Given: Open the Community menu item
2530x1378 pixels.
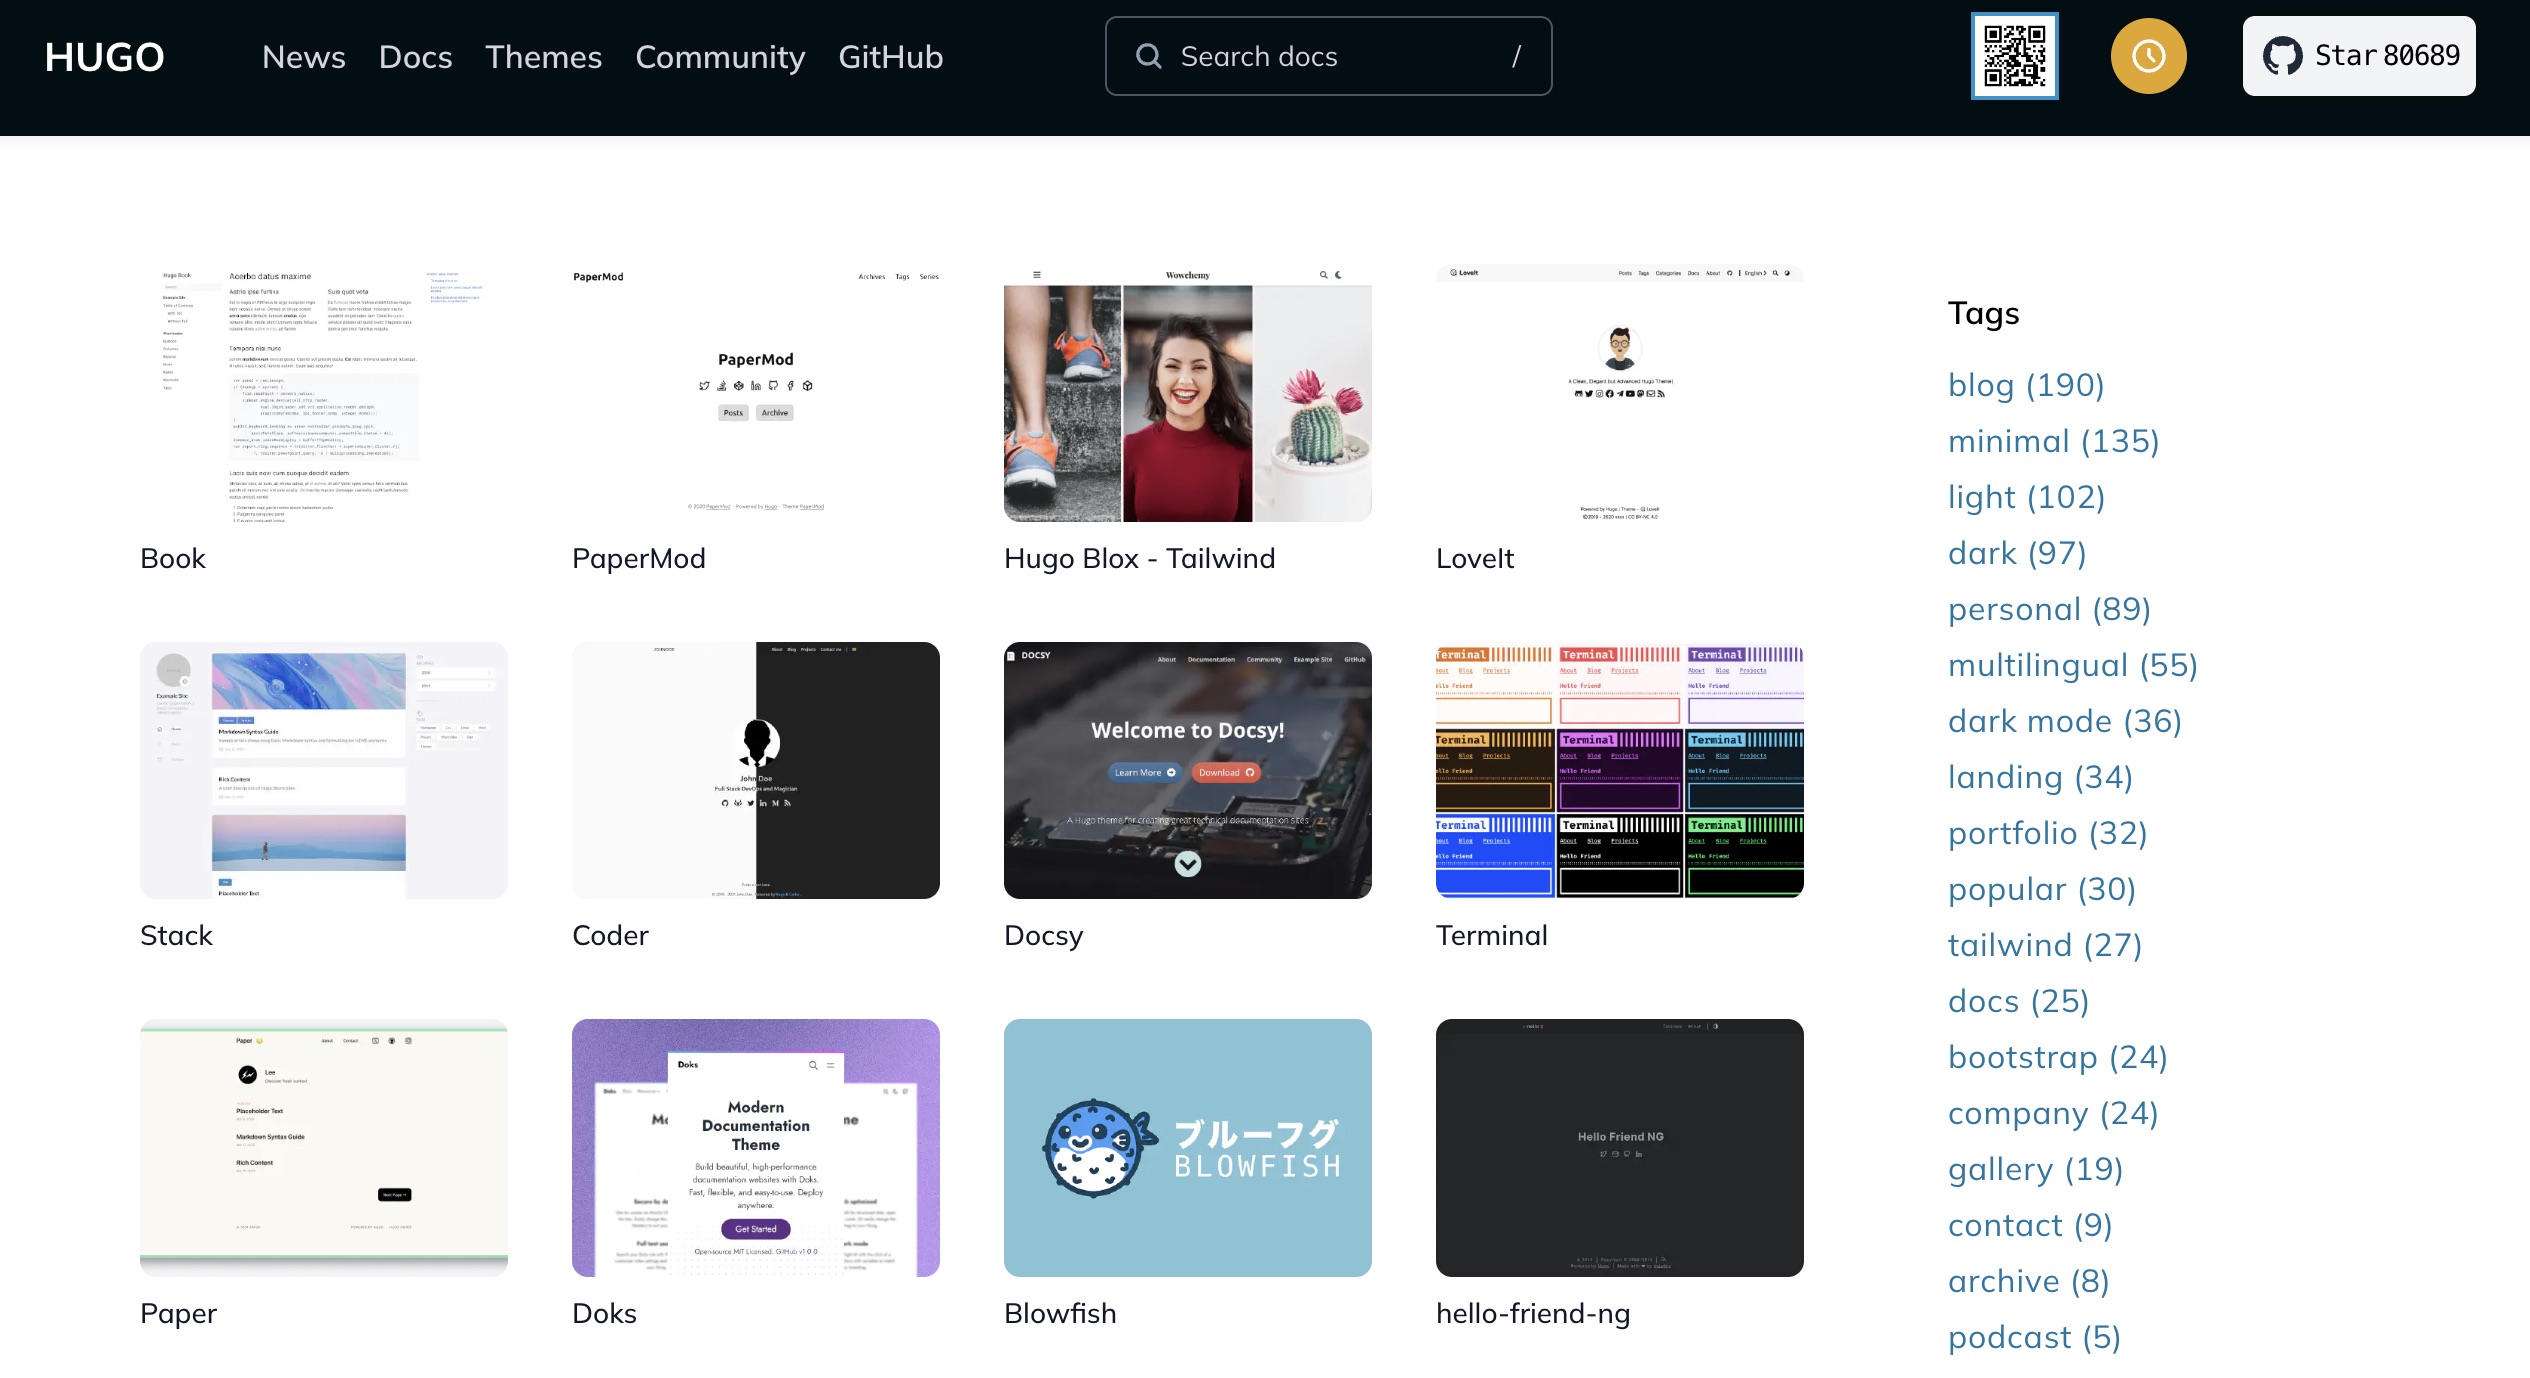Looking at the screenshot, I should (x=720, y=57).
